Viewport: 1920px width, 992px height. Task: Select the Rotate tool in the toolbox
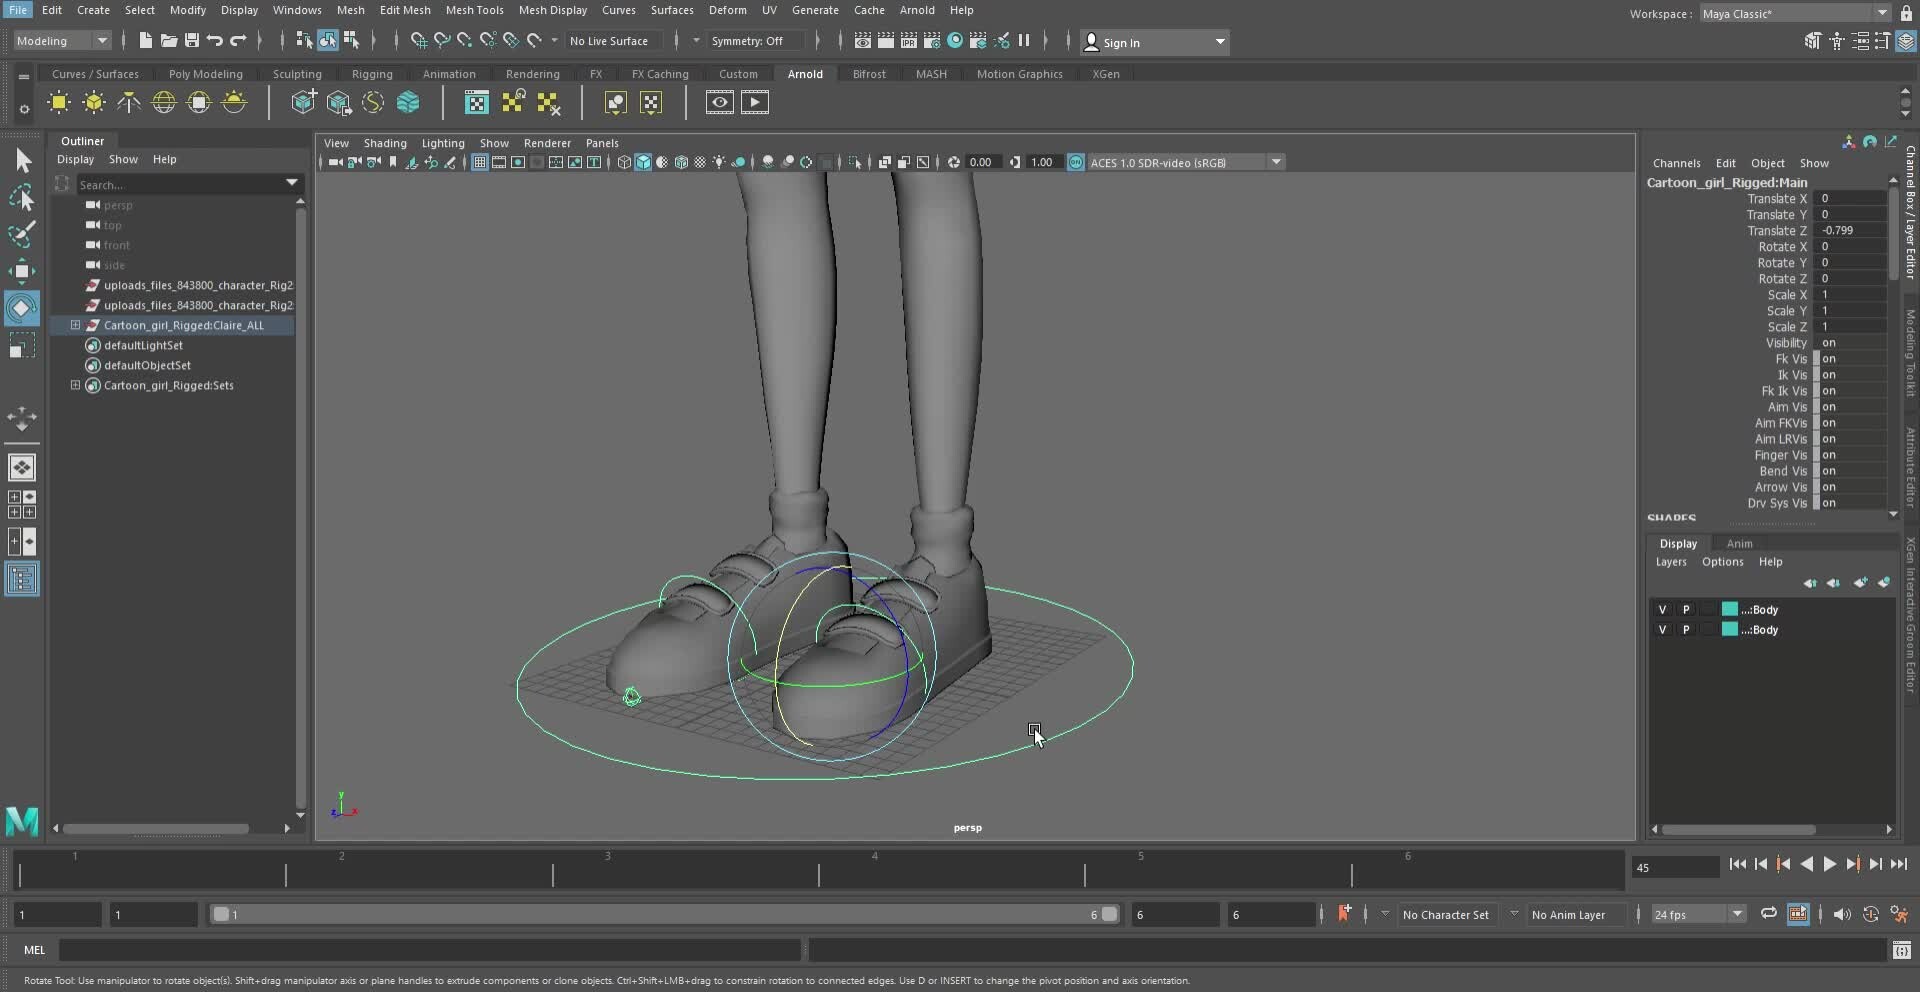click(x=22, y=308)
